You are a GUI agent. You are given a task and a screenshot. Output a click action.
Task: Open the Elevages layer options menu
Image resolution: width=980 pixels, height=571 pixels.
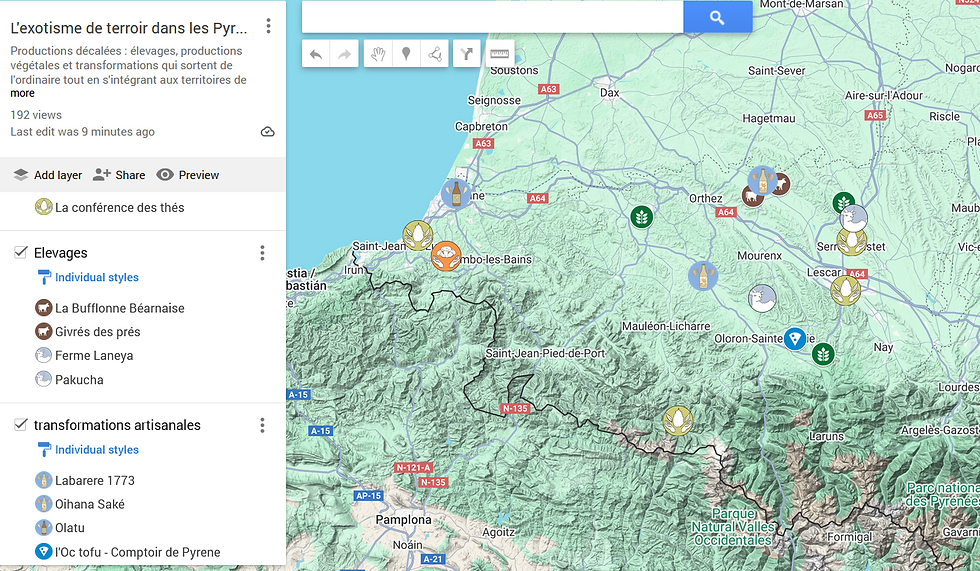coord(262,253)
